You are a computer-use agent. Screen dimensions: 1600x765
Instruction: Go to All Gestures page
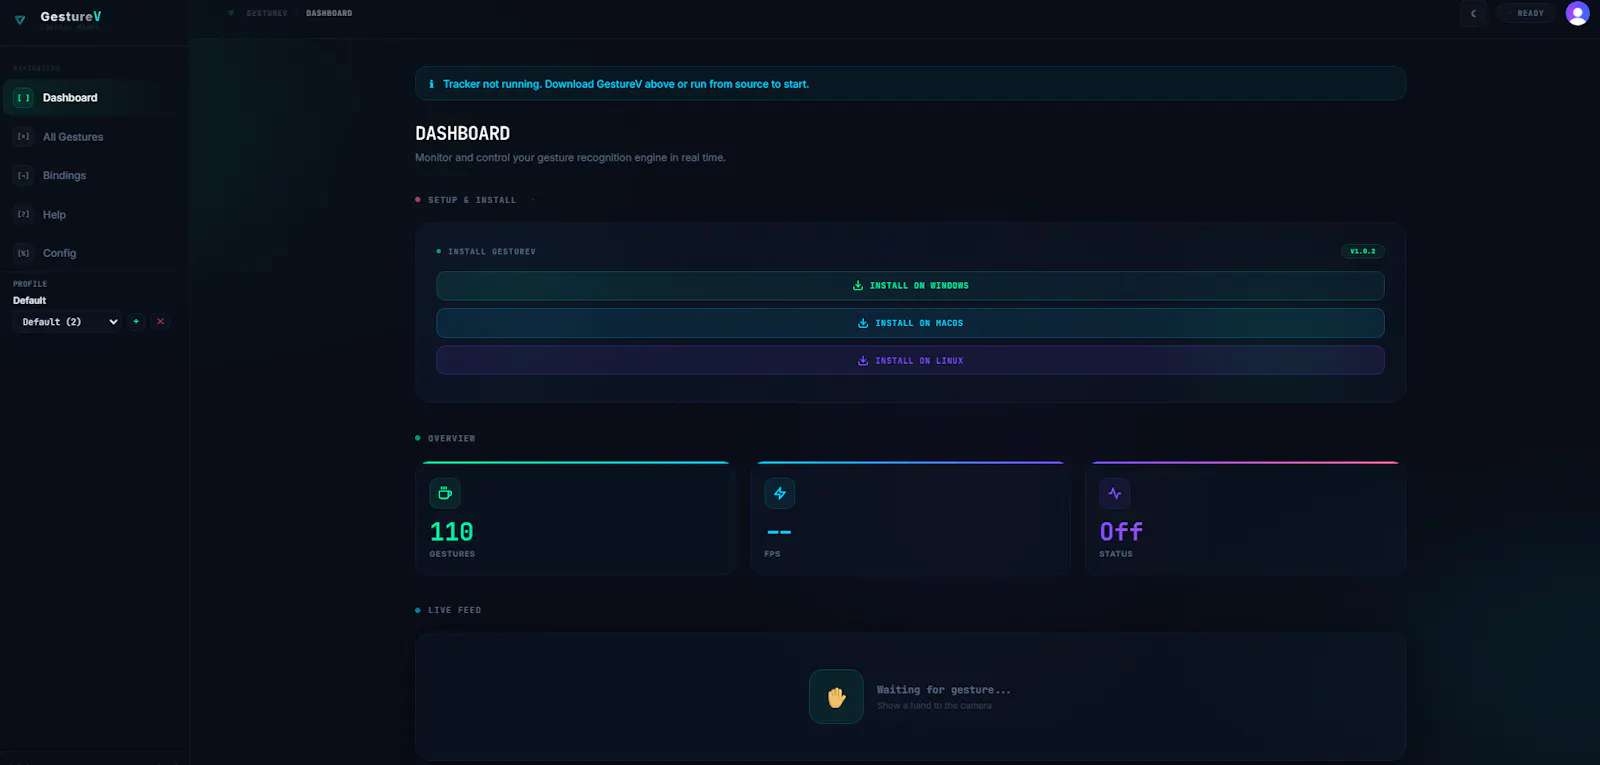tap(94, 137)
